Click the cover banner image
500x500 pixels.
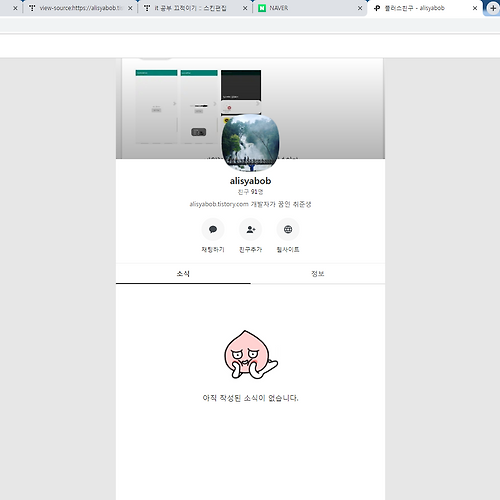coord(250,109)
